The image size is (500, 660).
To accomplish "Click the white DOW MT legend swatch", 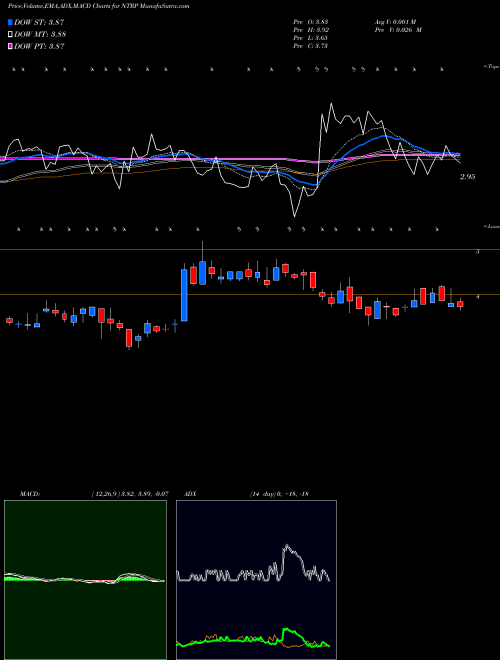I will coord(11,35).
